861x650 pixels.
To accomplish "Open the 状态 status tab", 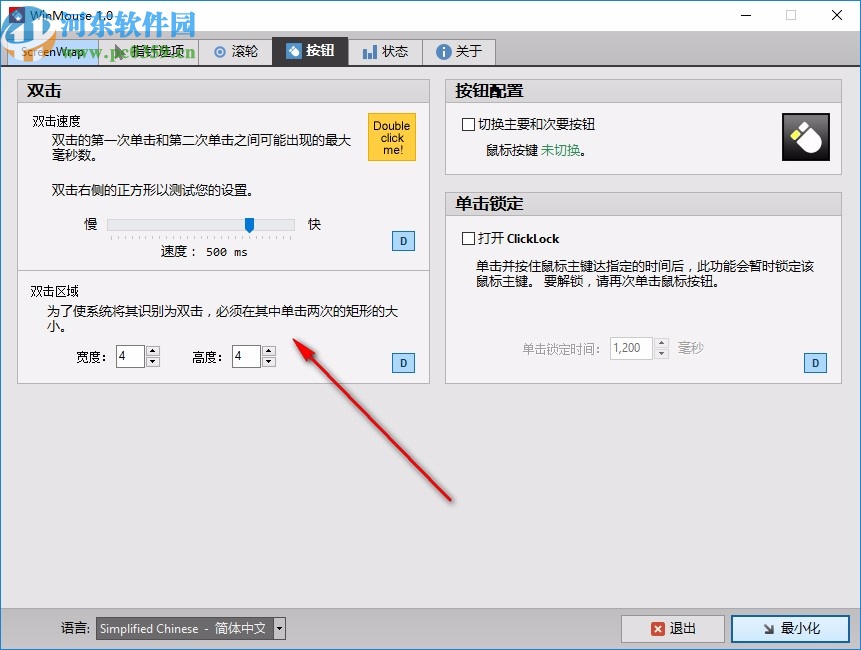I will pos(385,52).
